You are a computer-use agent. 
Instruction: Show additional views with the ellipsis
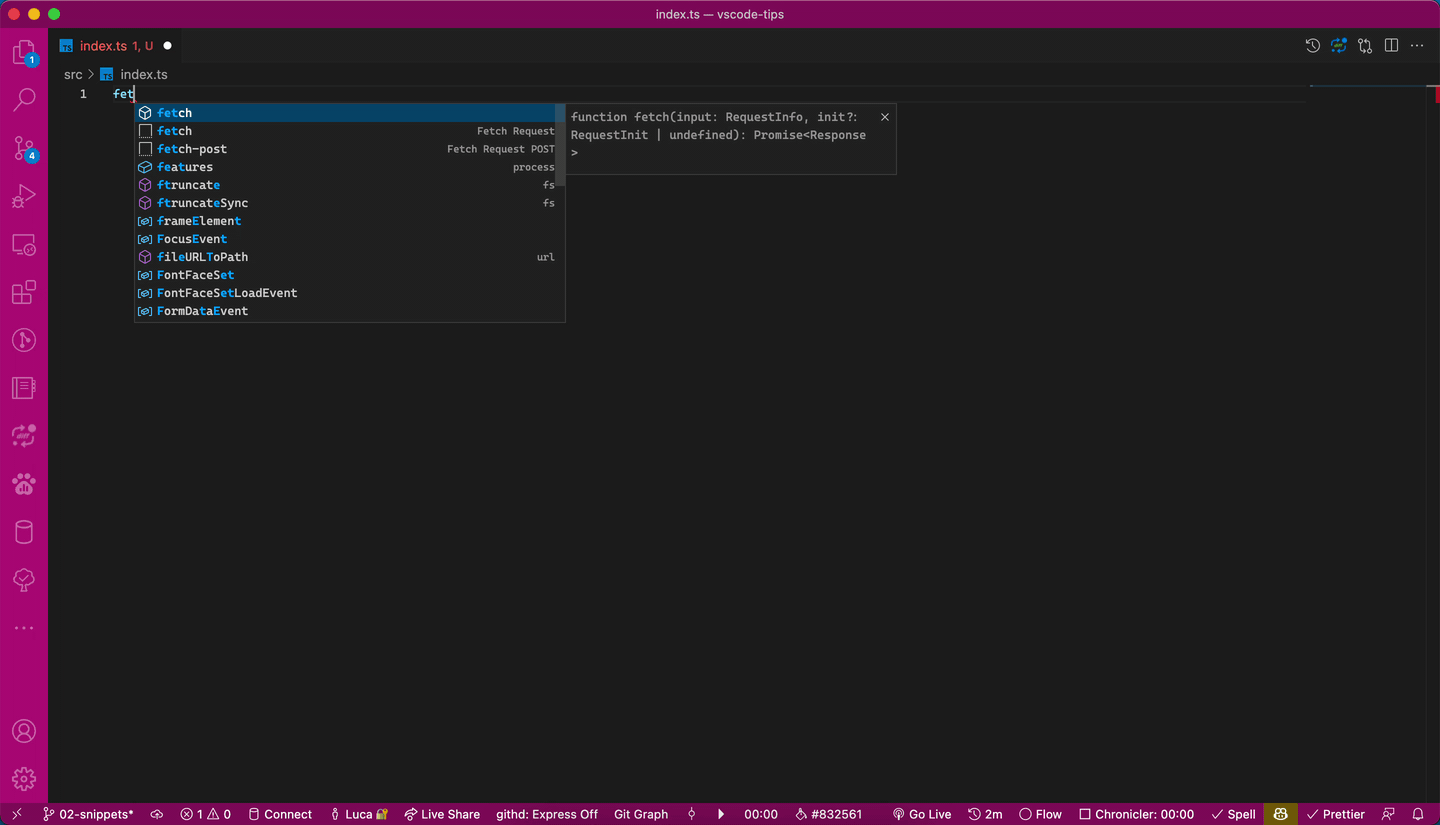(24, 628)
